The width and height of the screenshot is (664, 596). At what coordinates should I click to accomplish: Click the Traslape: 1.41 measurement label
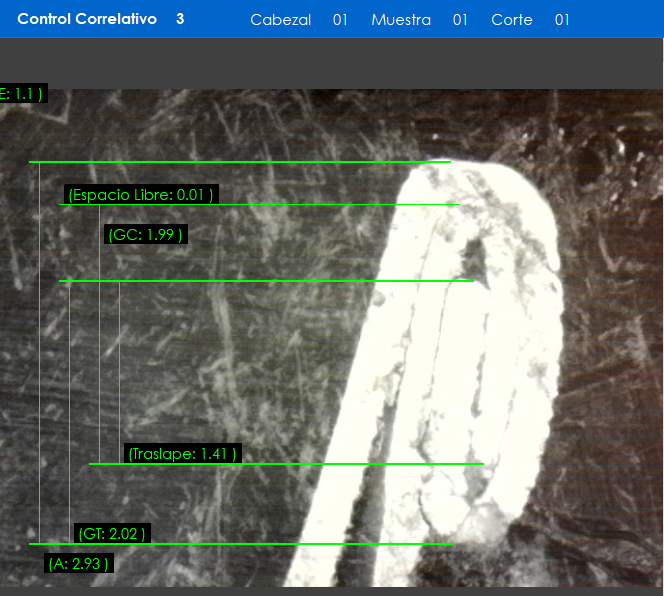182,454
